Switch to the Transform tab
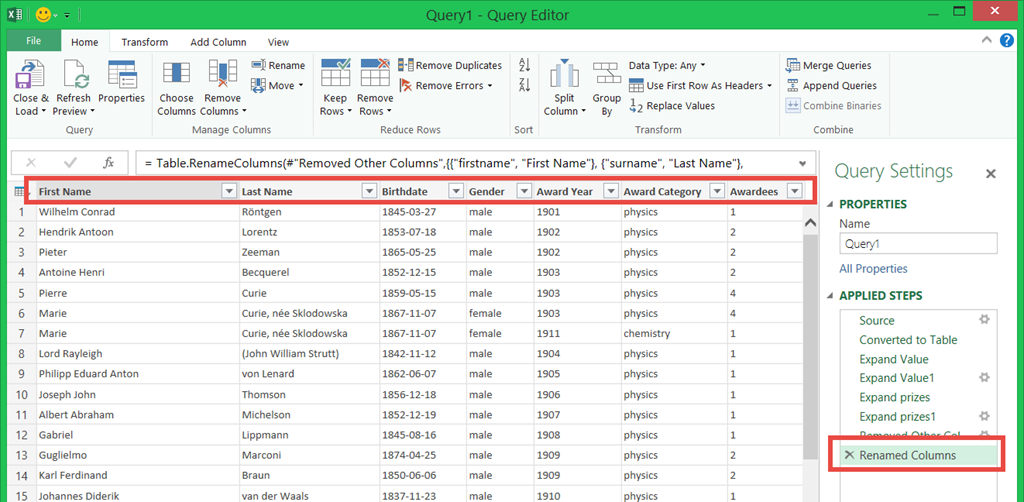The height and width of the screenshot is (502, 1024). point(145,42)
